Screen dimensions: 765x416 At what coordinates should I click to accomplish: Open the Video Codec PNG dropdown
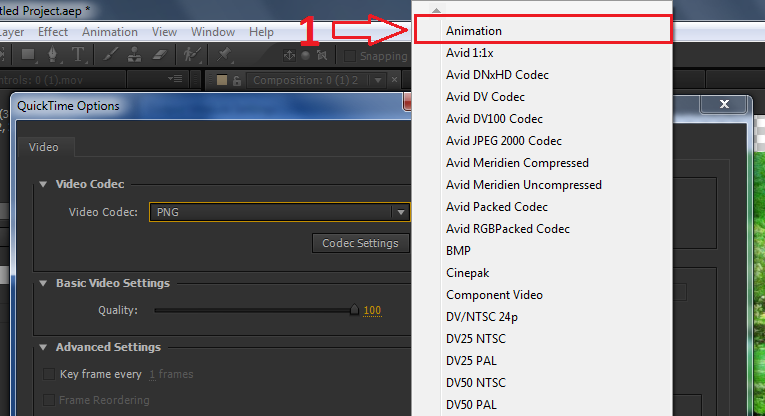pyautogui.click(x=280, y=212)
